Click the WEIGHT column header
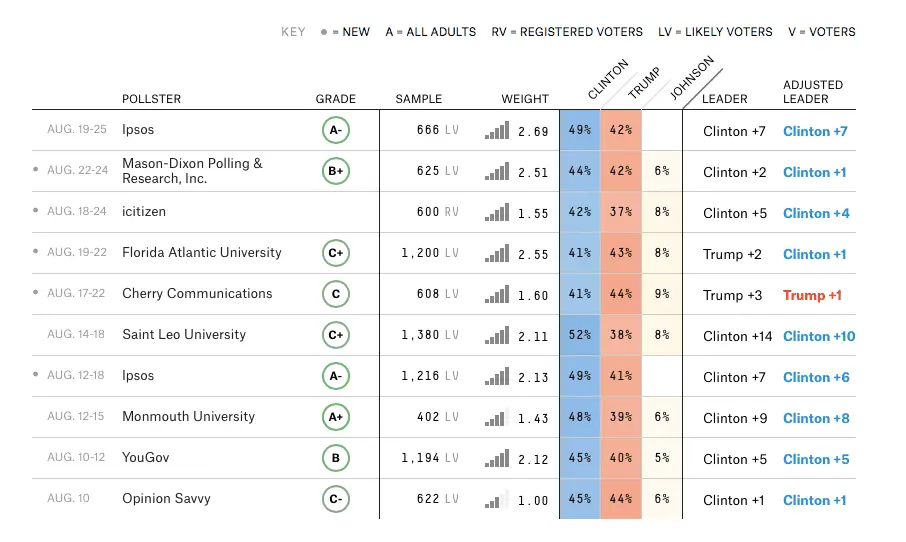906x542 pixels. [524, 99]
